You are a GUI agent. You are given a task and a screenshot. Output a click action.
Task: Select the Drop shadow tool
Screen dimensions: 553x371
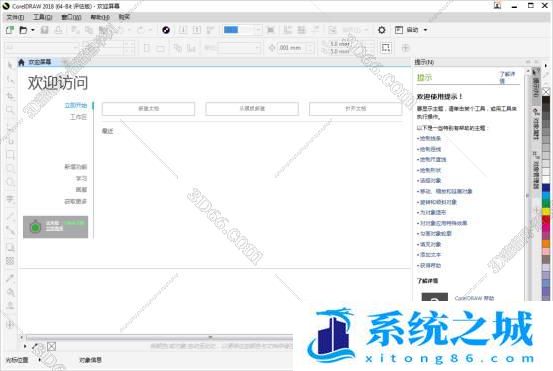pyautogui.click(x=10, y=247)
